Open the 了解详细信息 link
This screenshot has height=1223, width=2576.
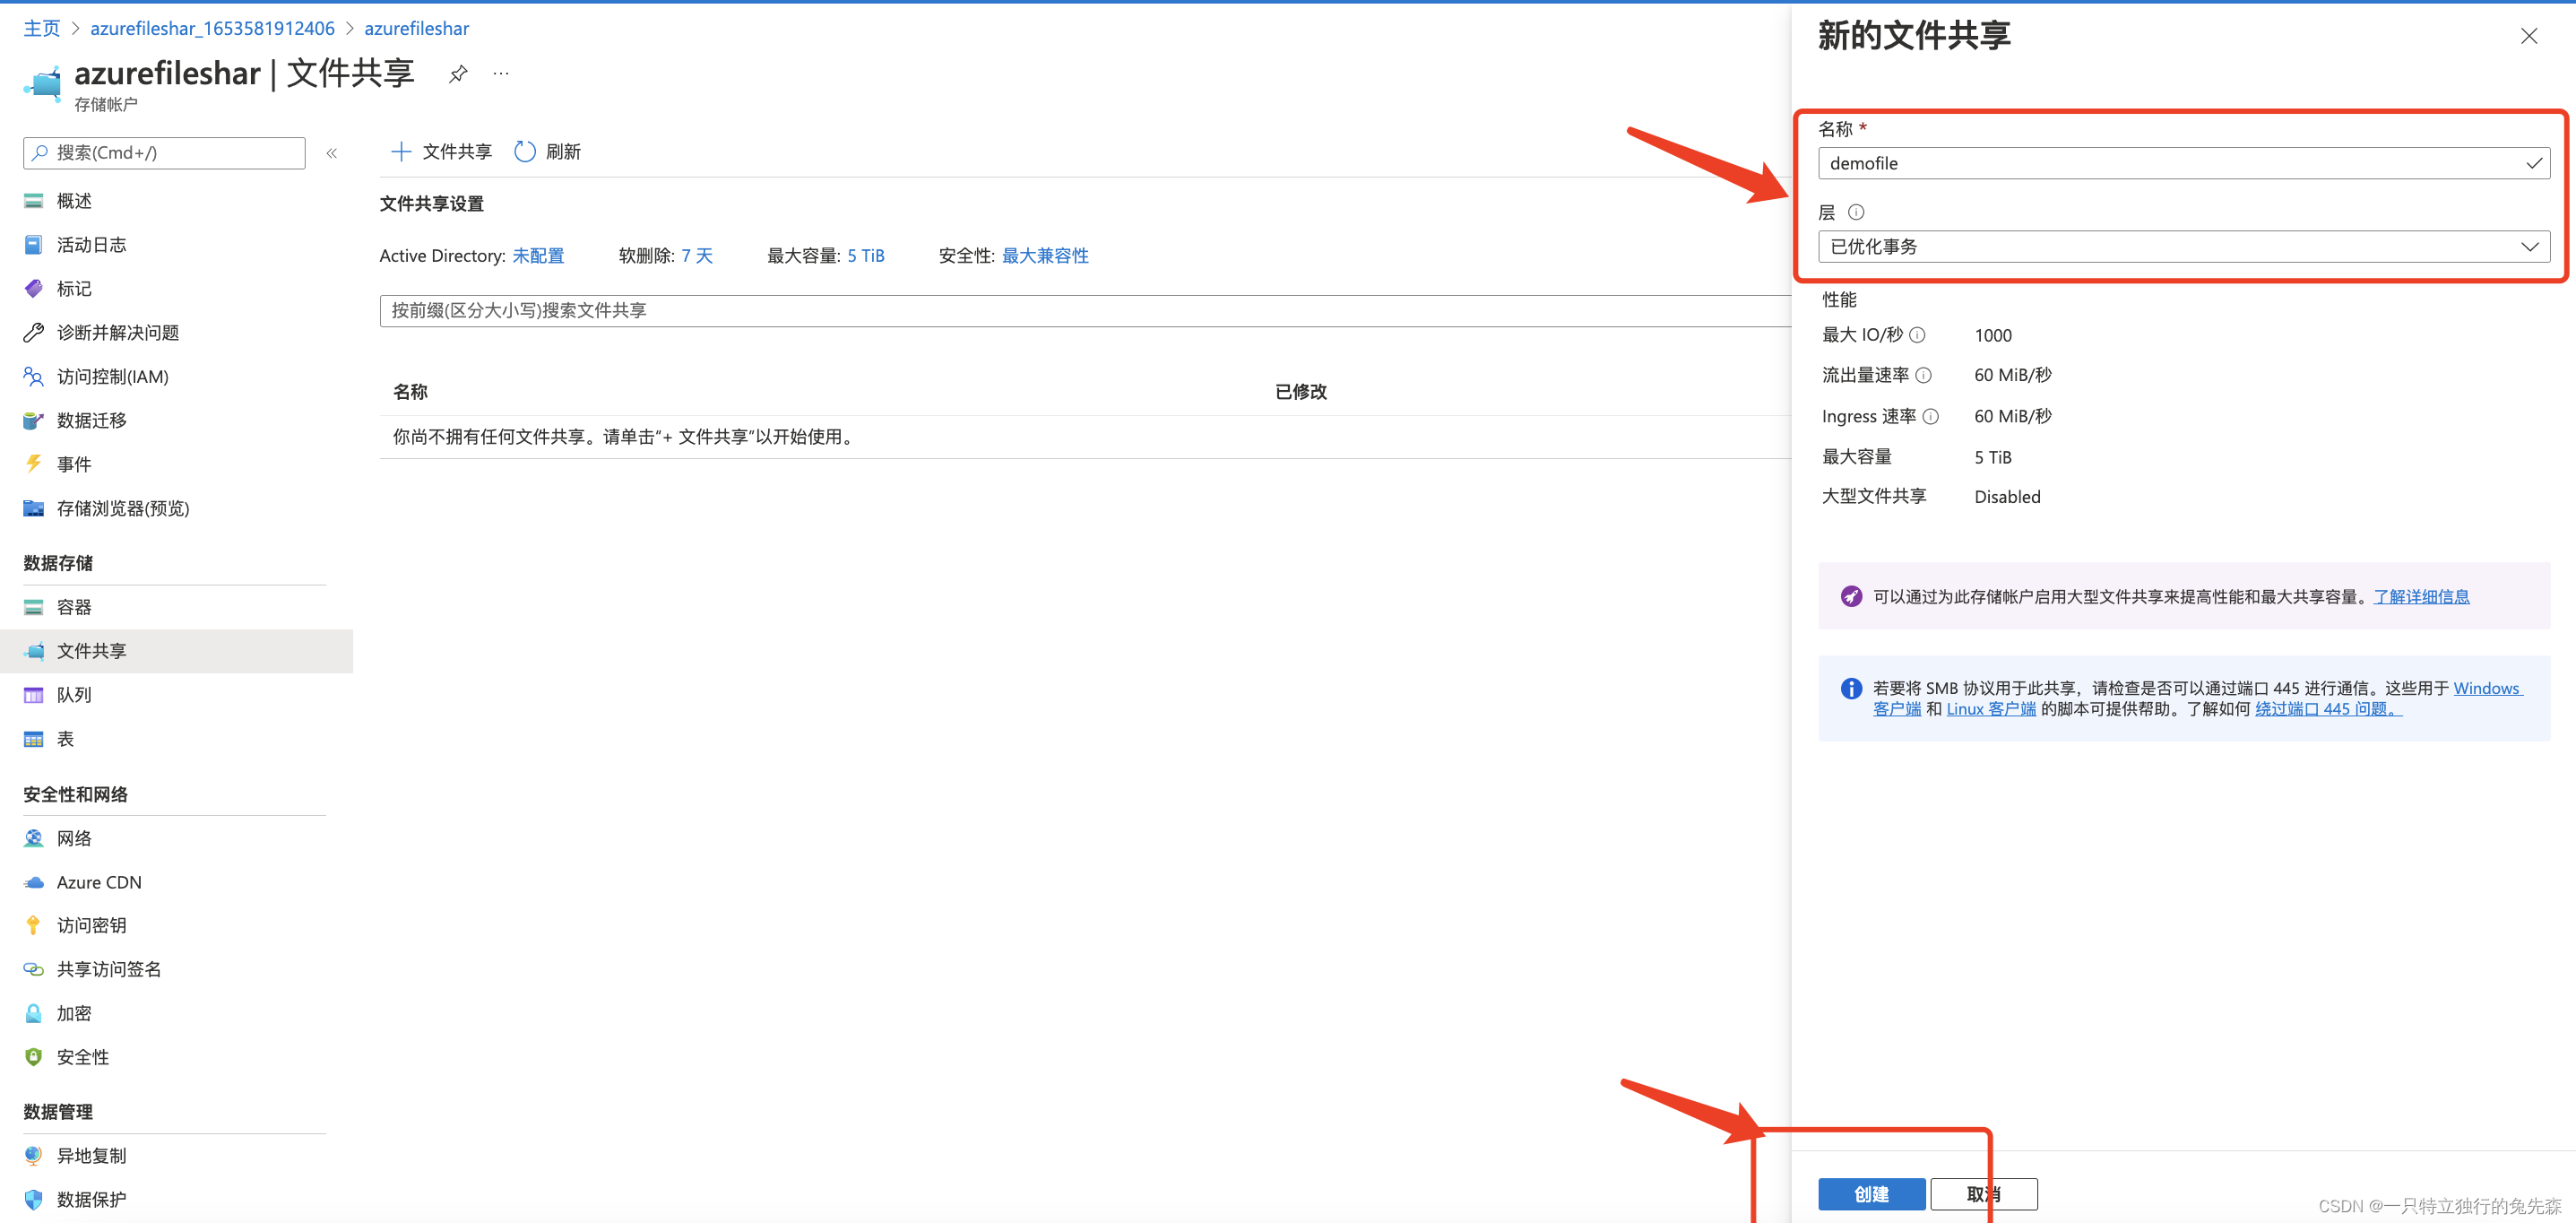coord(2421,597)
